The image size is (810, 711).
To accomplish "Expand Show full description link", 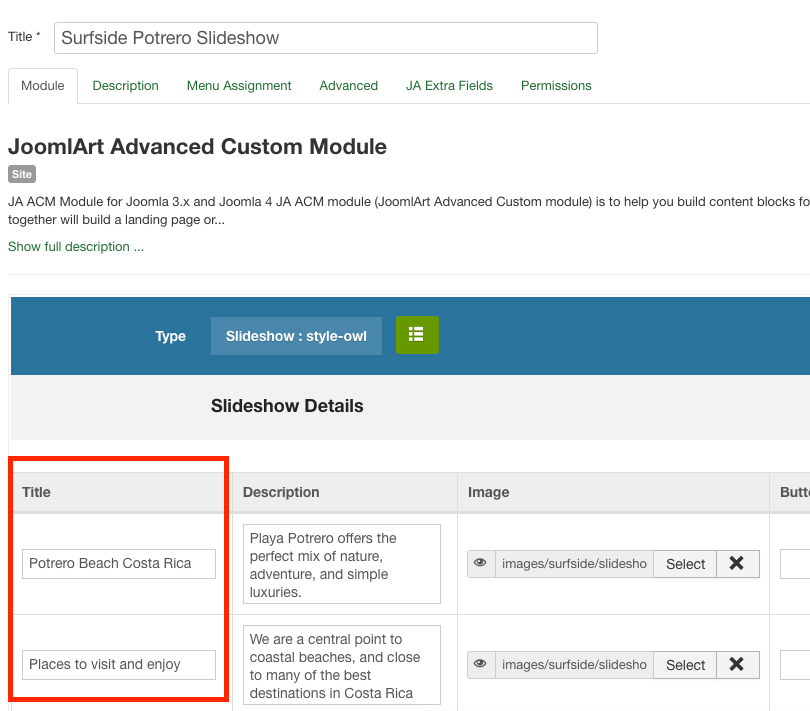I will click(76, 247).
